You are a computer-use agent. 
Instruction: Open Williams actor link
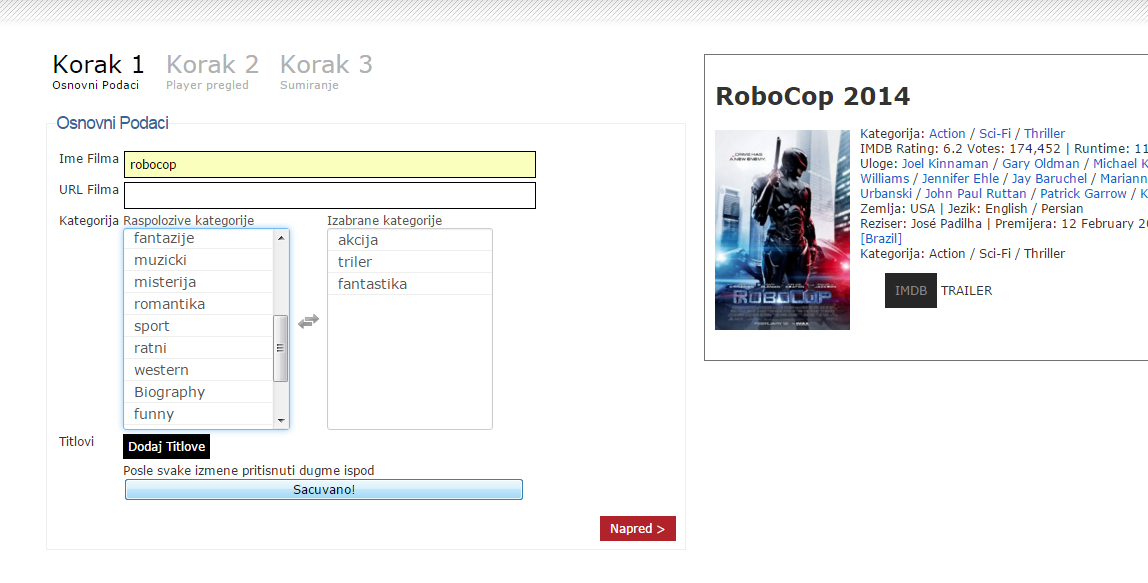click(x=884, y=179)
